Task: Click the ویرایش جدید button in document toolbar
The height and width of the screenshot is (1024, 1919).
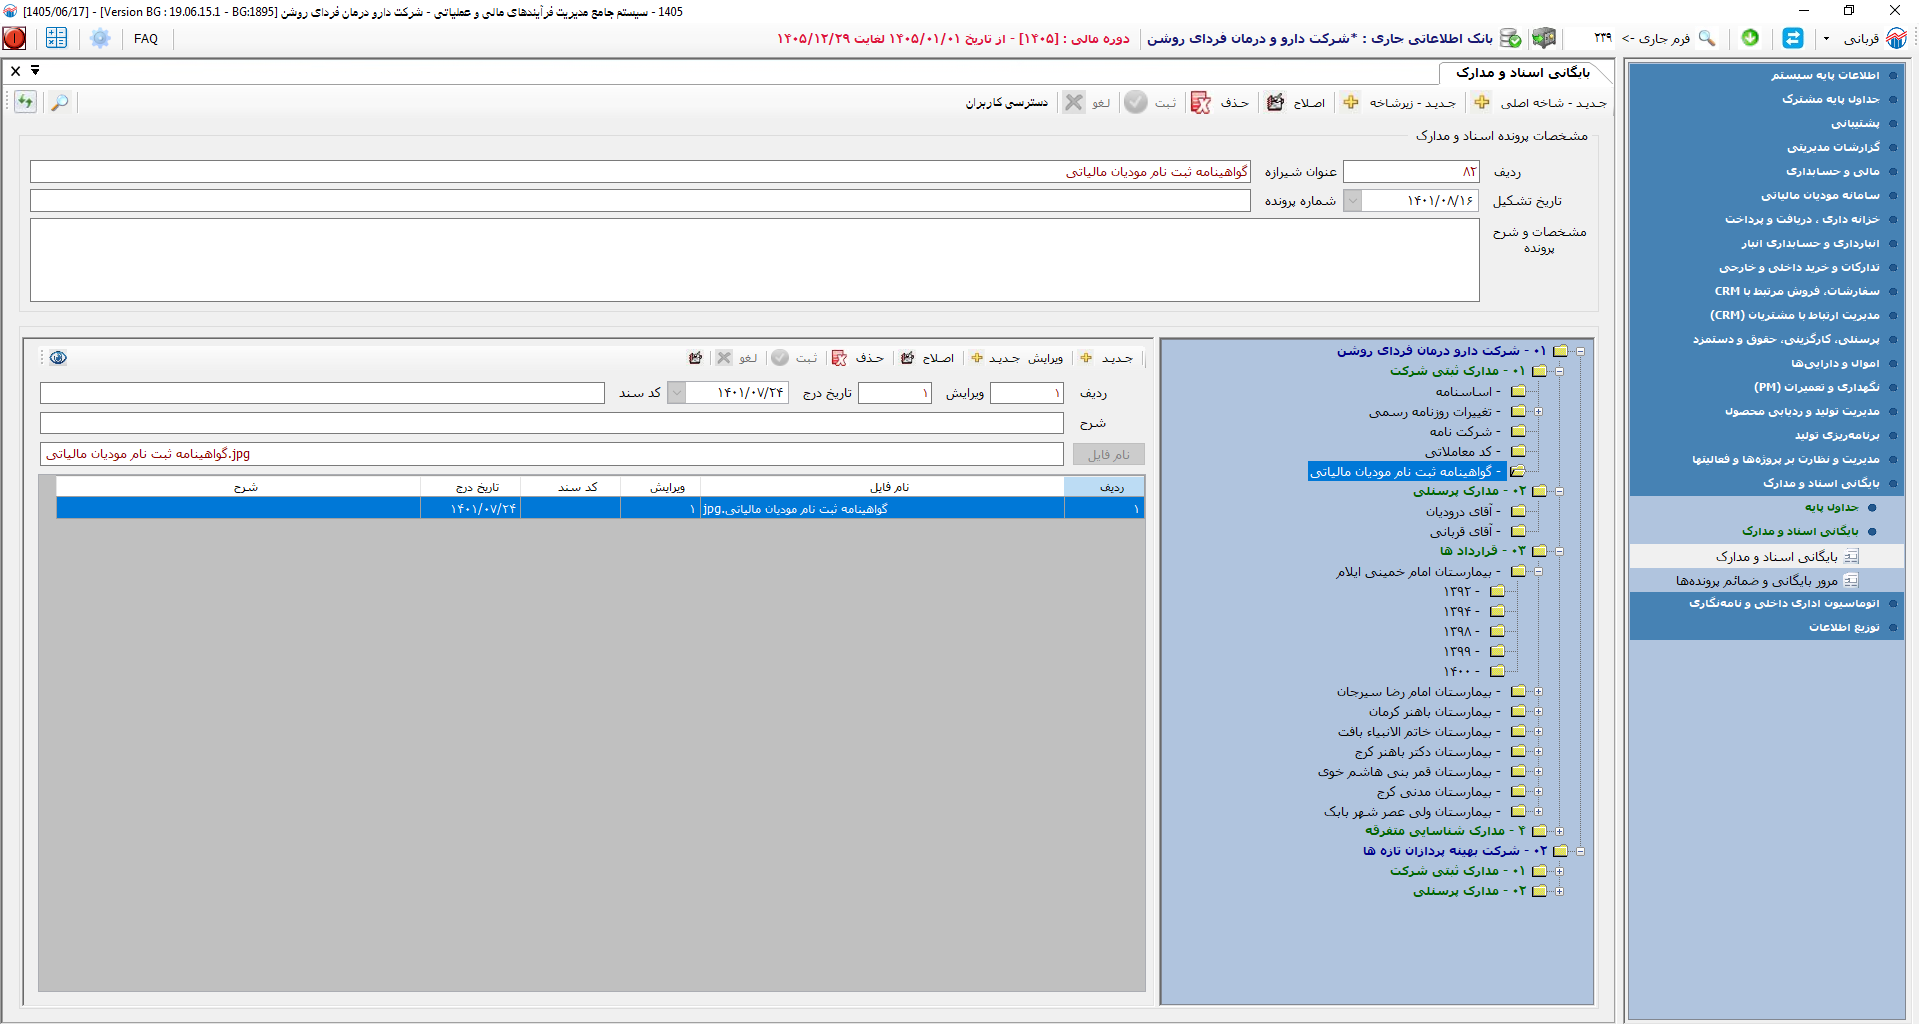Action: (x=1017, y=358)
